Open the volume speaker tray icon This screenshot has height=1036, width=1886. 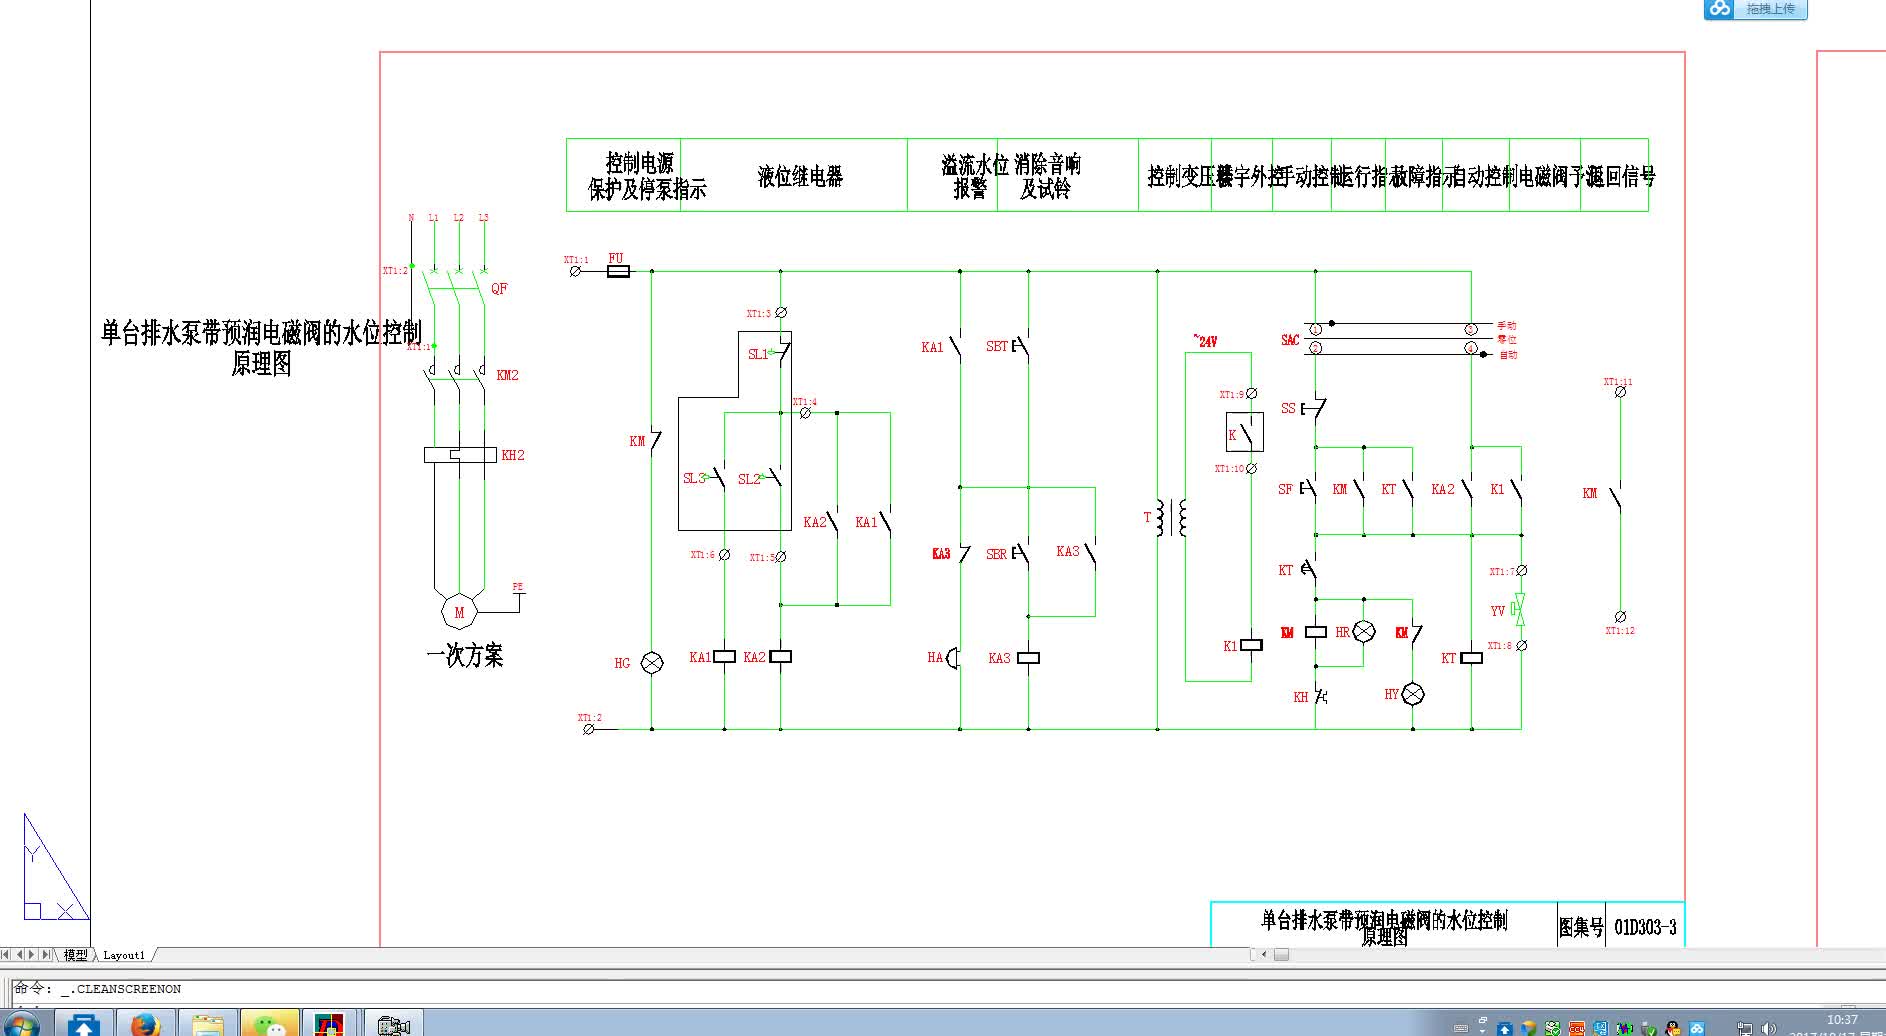1769,1029
